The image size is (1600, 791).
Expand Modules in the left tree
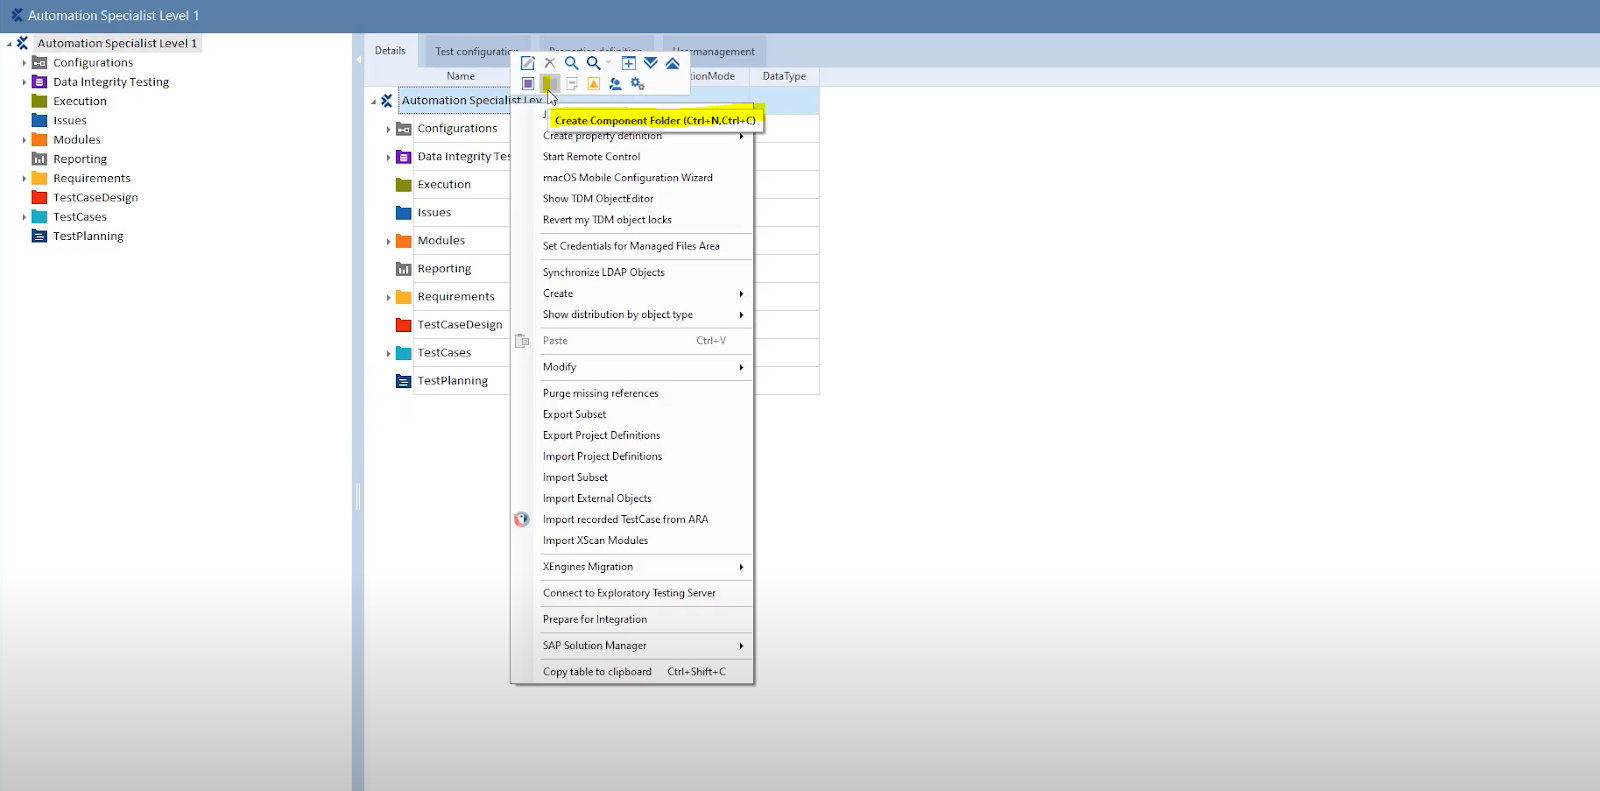(24, 140)
